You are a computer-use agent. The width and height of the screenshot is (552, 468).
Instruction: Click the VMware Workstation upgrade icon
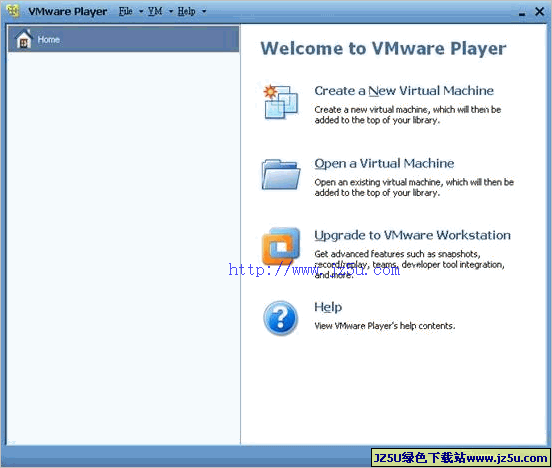pos(281,246)
